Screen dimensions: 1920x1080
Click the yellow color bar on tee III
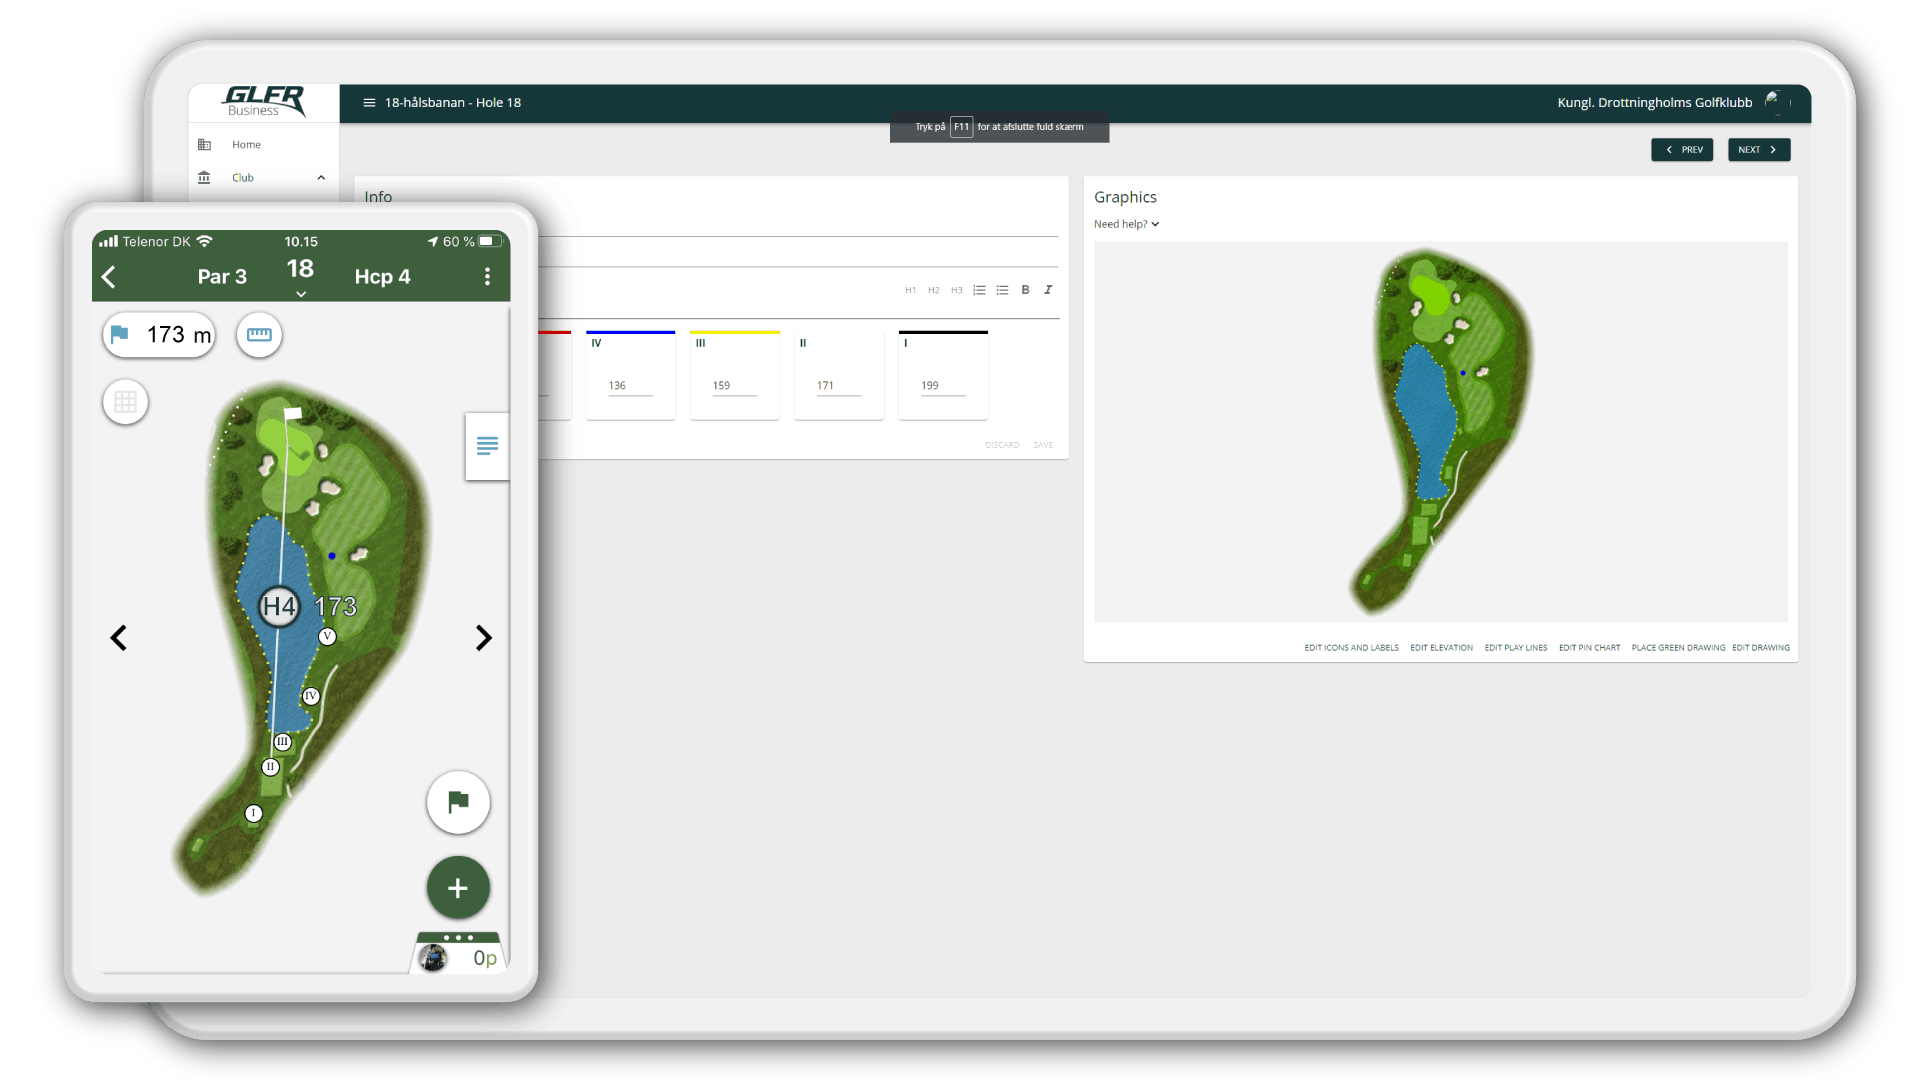pyautogui.click(x=734, y=332)
